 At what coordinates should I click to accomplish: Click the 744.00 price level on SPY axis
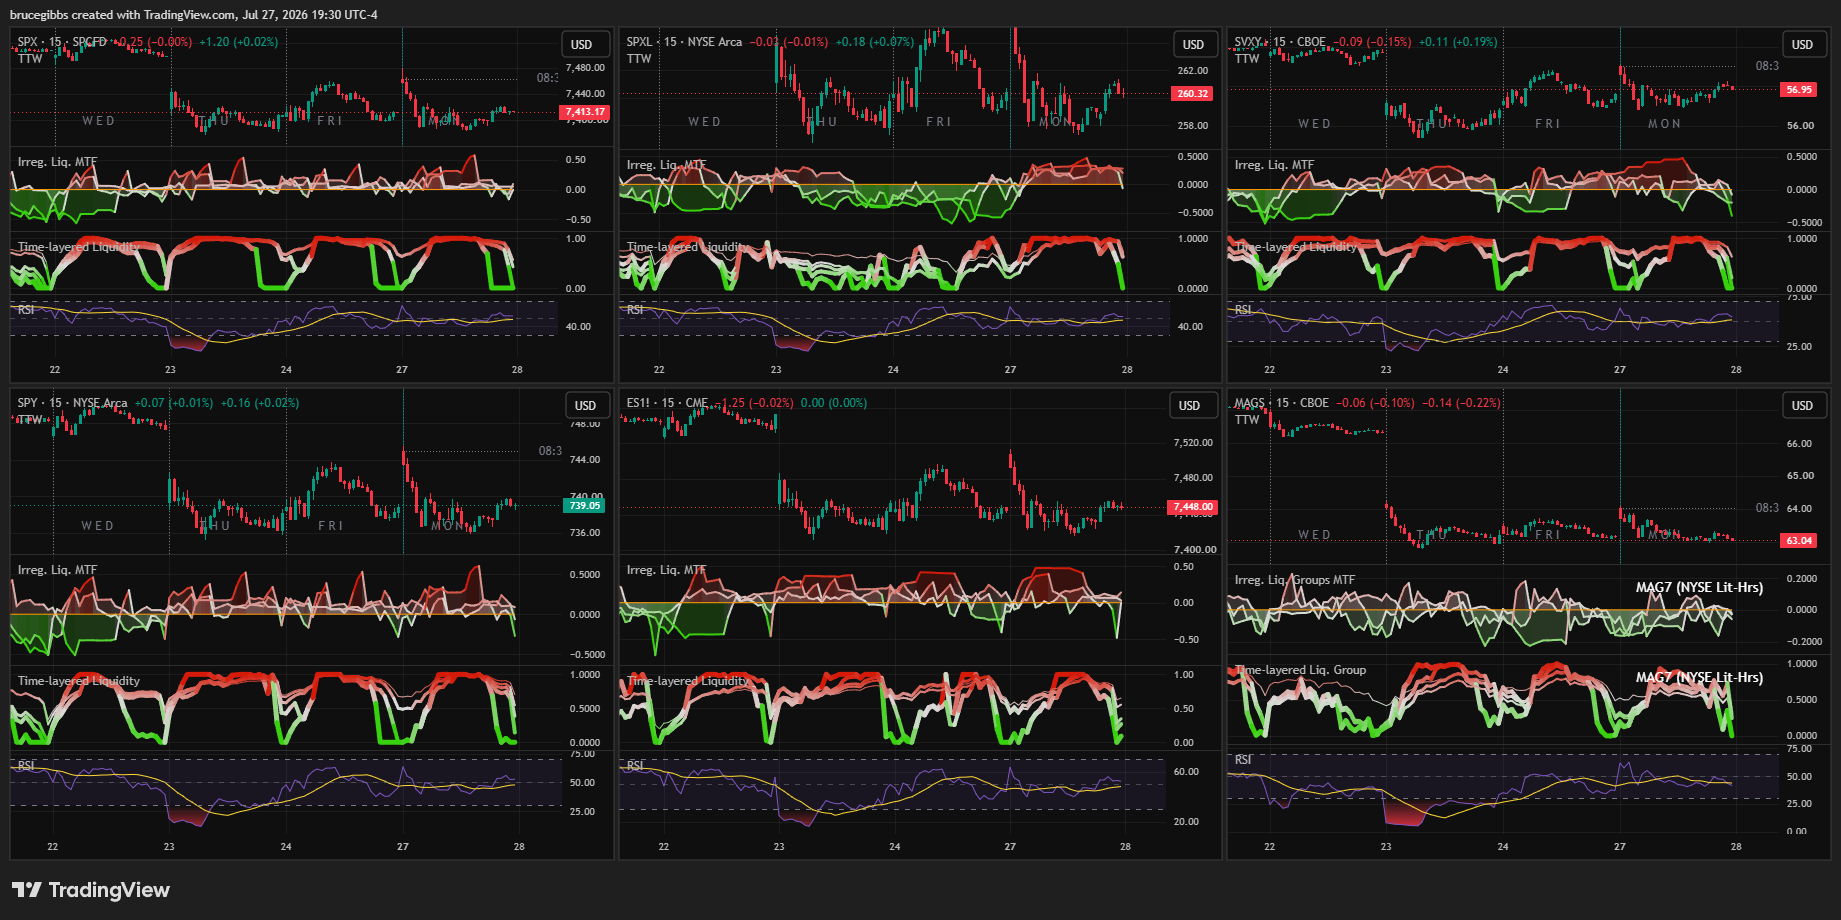pyautogui.click(x=585, y=460)
